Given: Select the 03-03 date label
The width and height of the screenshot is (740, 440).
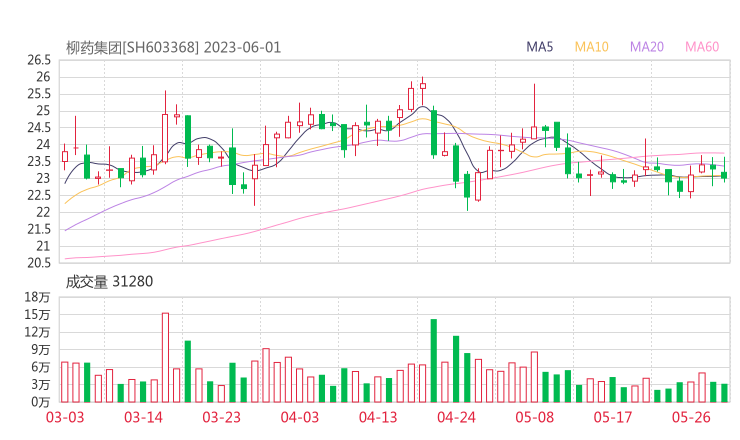Looking at the screenshot, I should (65, 417).
